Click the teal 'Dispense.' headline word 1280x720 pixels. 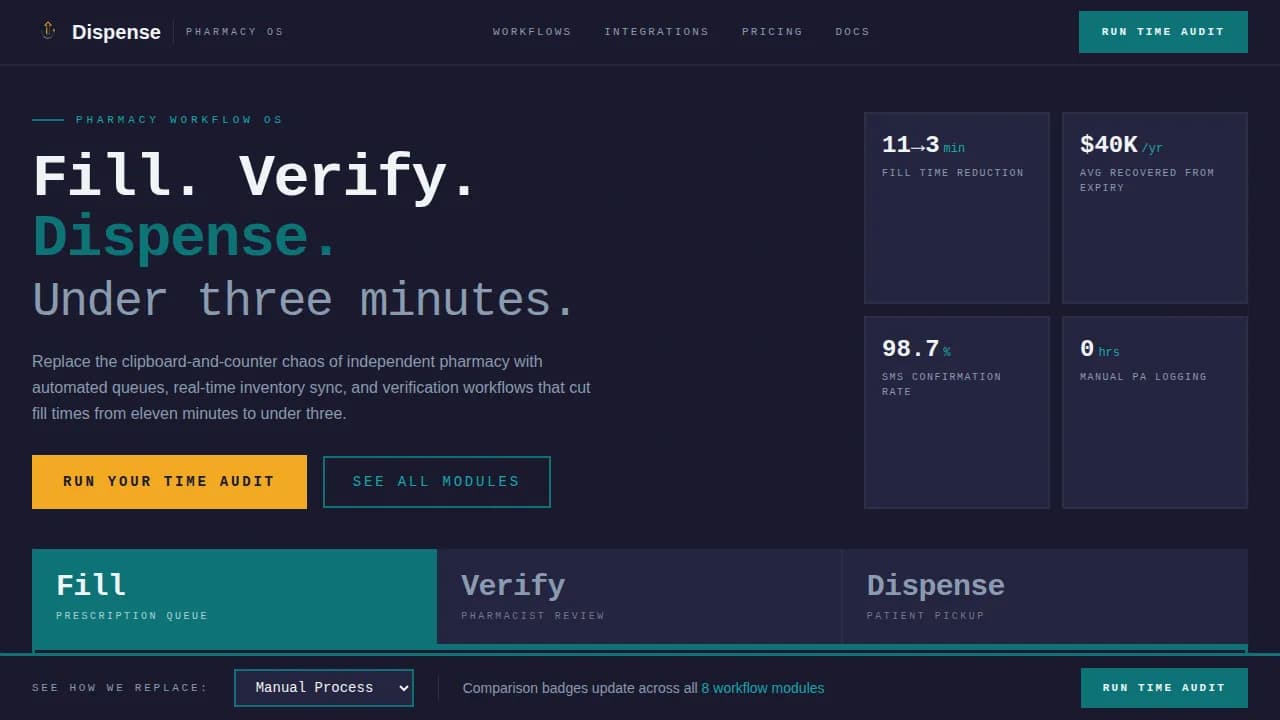pos(186,238)
